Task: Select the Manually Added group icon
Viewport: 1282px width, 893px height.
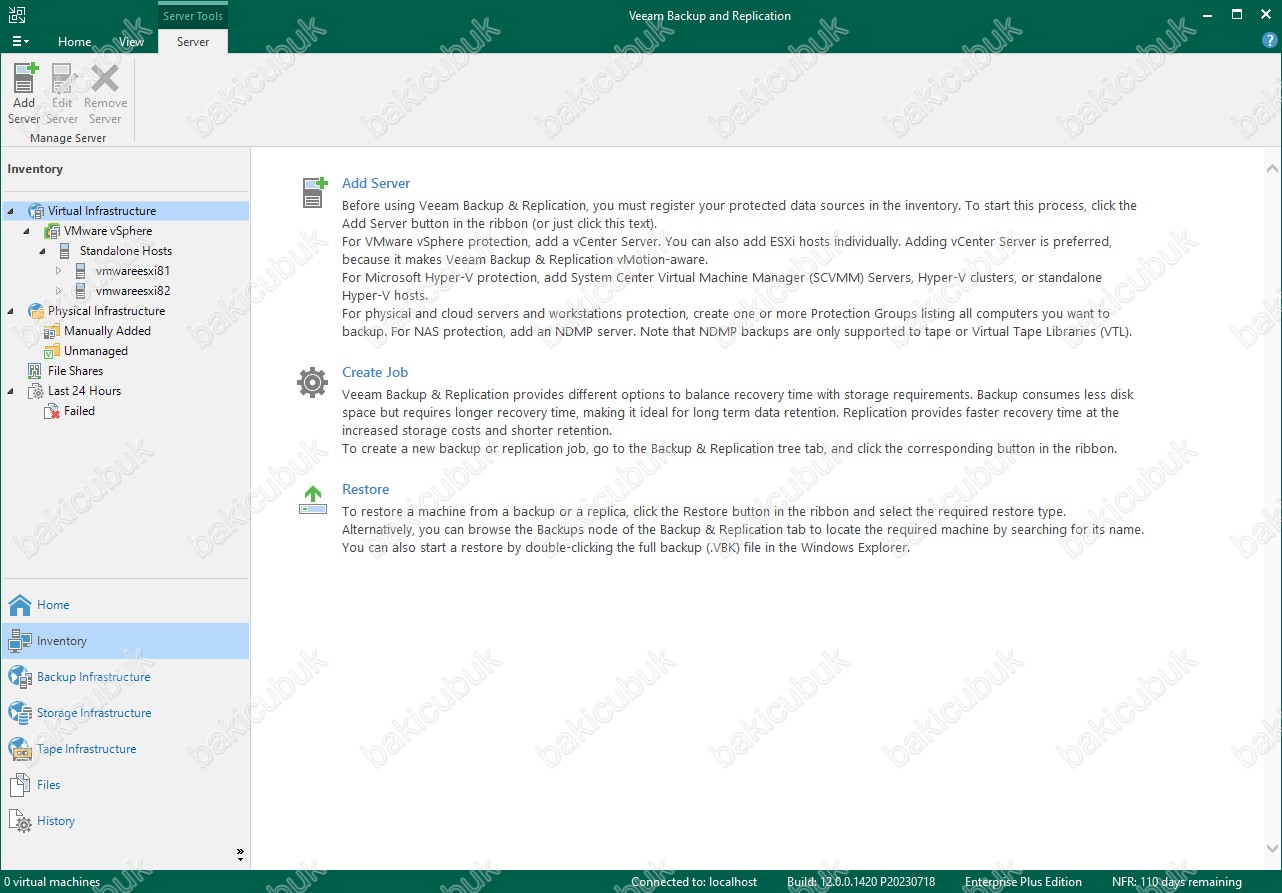Action: tap(52, 331)
